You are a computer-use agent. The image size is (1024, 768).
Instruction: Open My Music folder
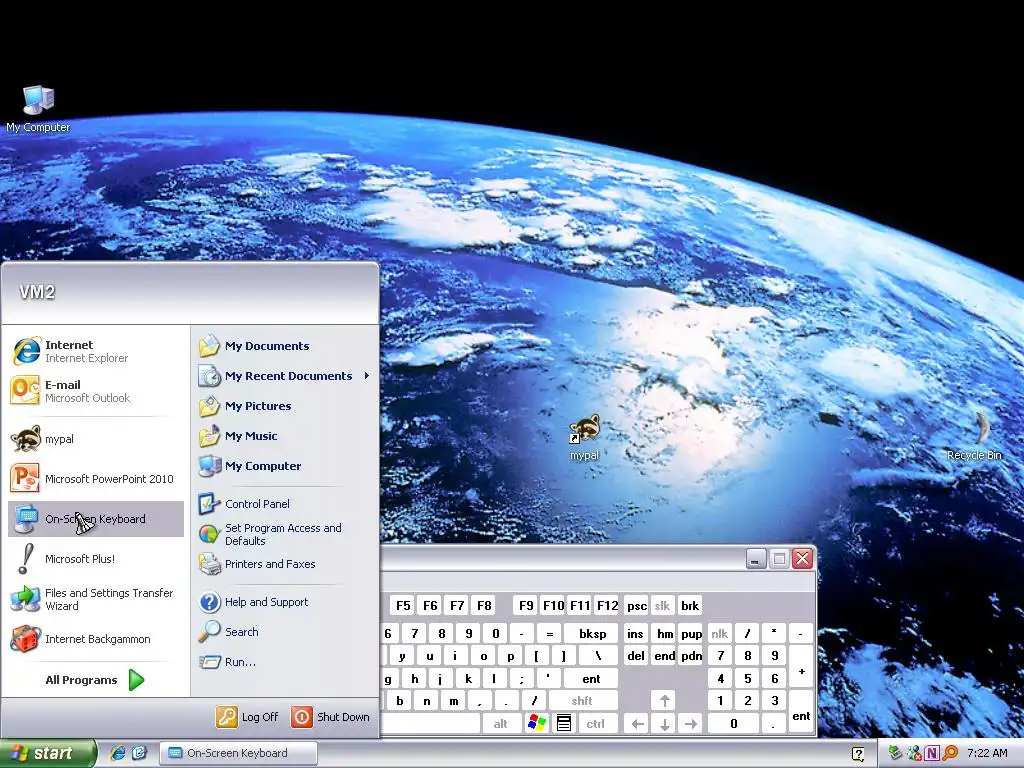pos(284,436)
